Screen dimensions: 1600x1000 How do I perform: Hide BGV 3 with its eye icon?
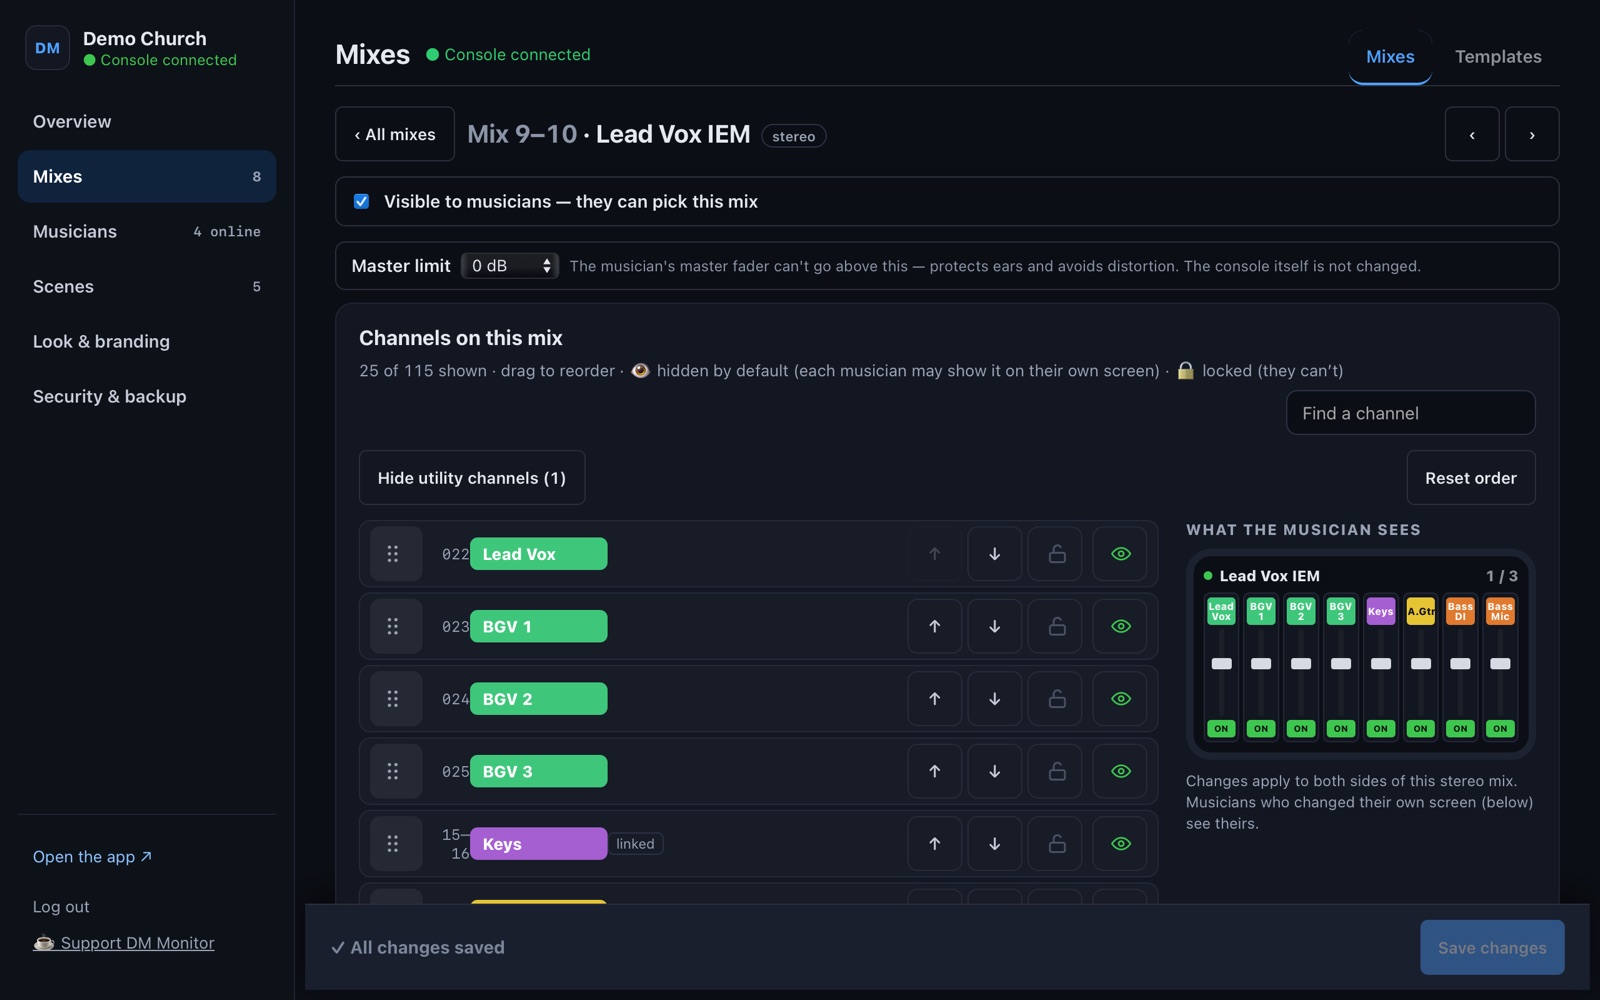coord(1120,772)
